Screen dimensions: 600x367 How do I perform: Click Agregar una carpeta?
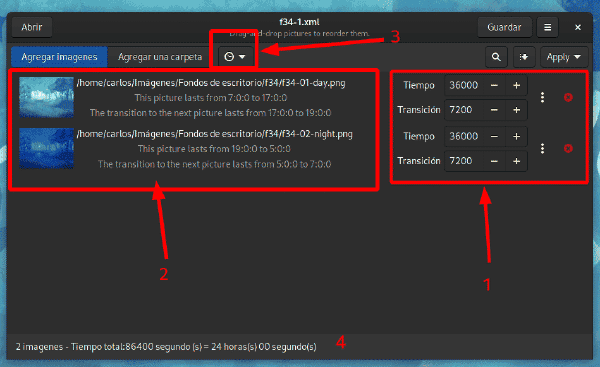160,57
